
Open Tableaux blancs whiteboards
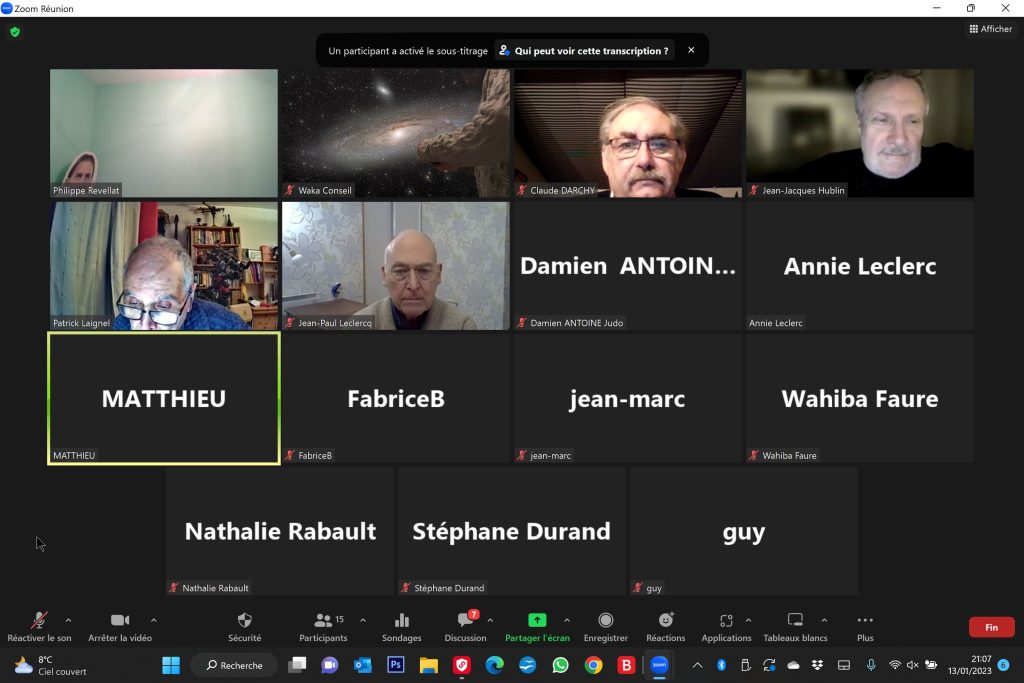[795, 627]
